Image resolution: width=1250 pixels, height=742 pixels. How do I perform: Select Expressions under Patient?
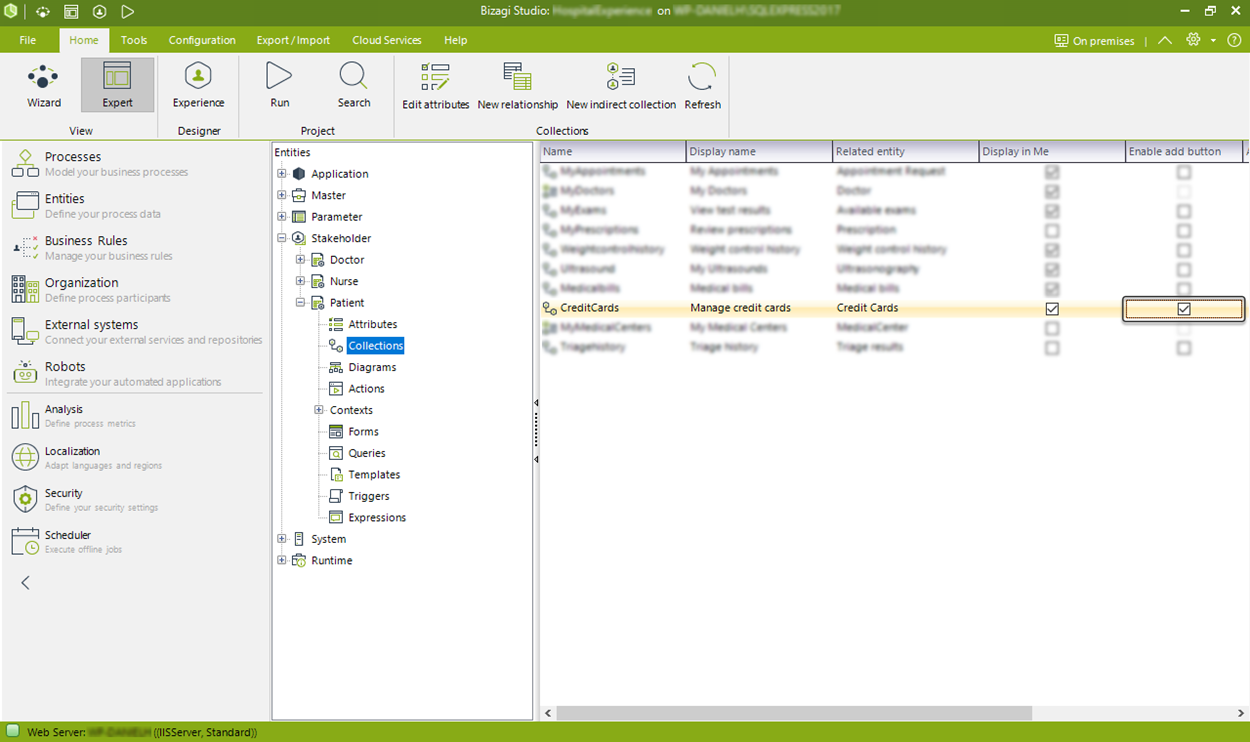pos(367,518)
